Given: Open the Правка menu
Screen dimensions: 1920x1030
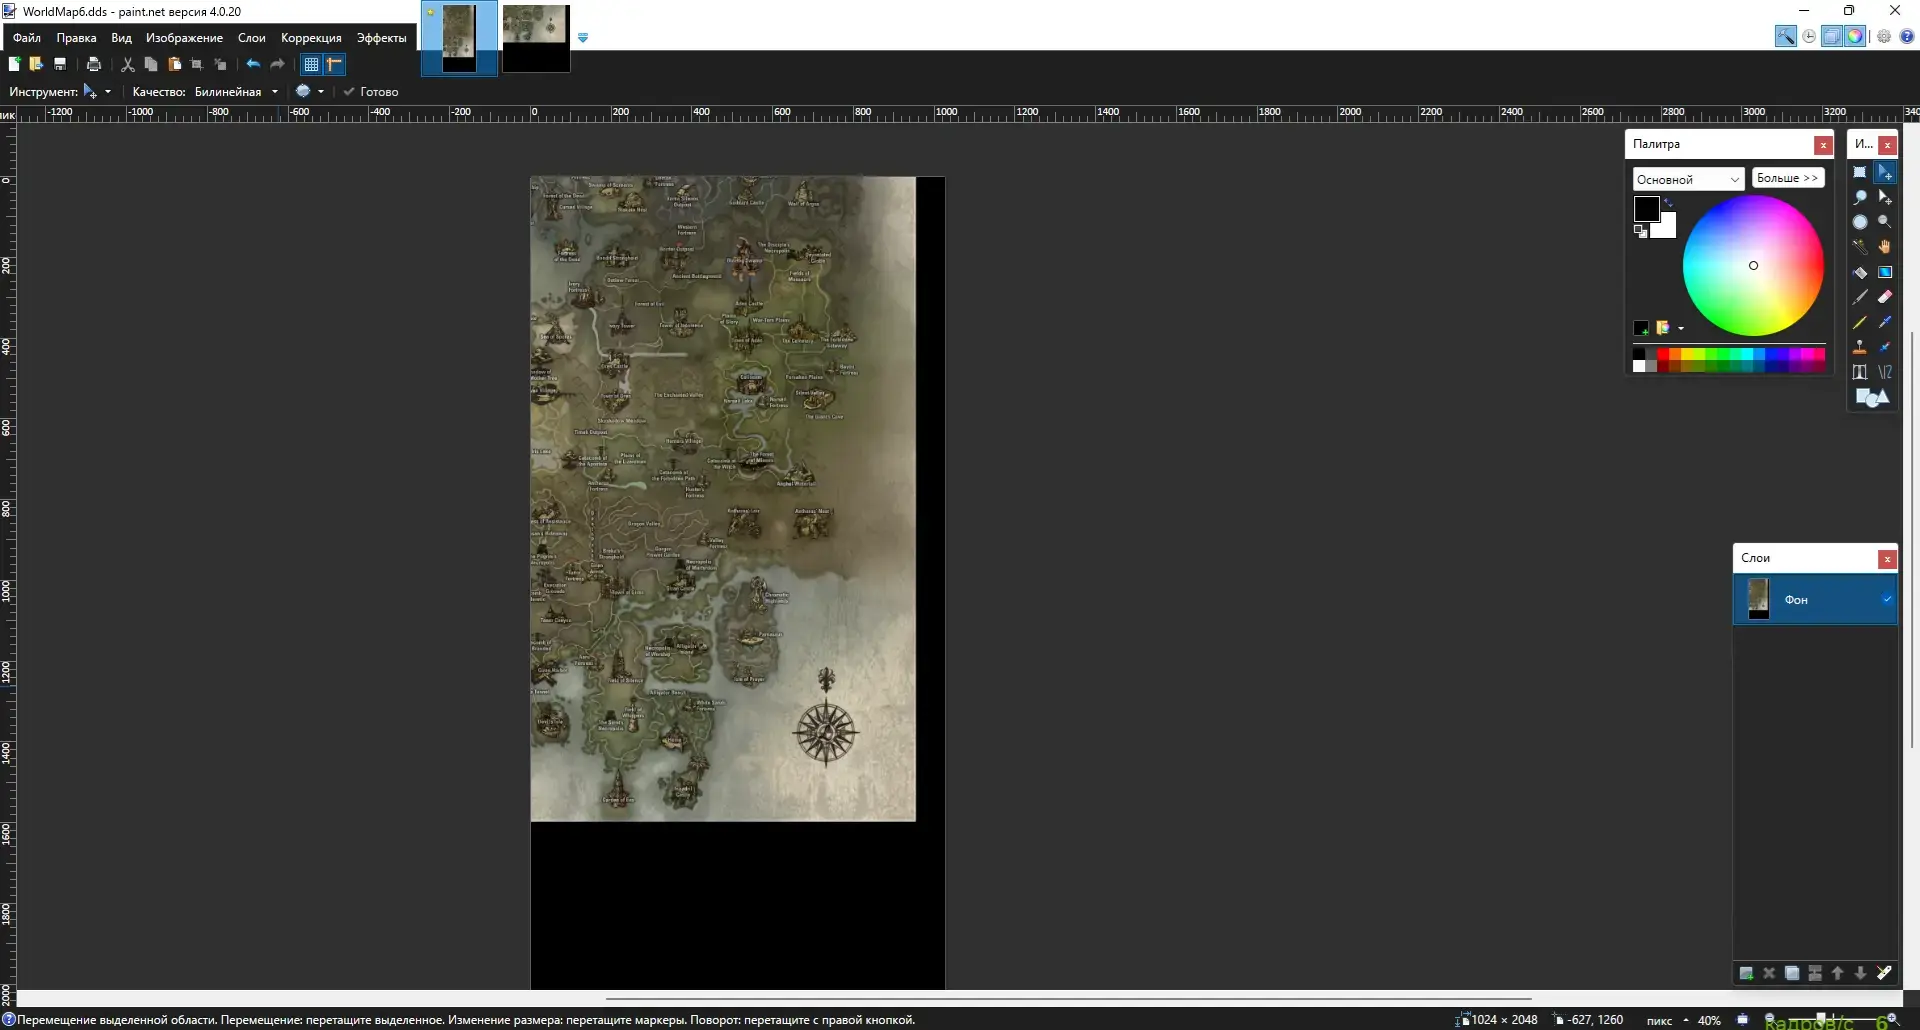Looking at the screenshot, I should coord(76,38).
